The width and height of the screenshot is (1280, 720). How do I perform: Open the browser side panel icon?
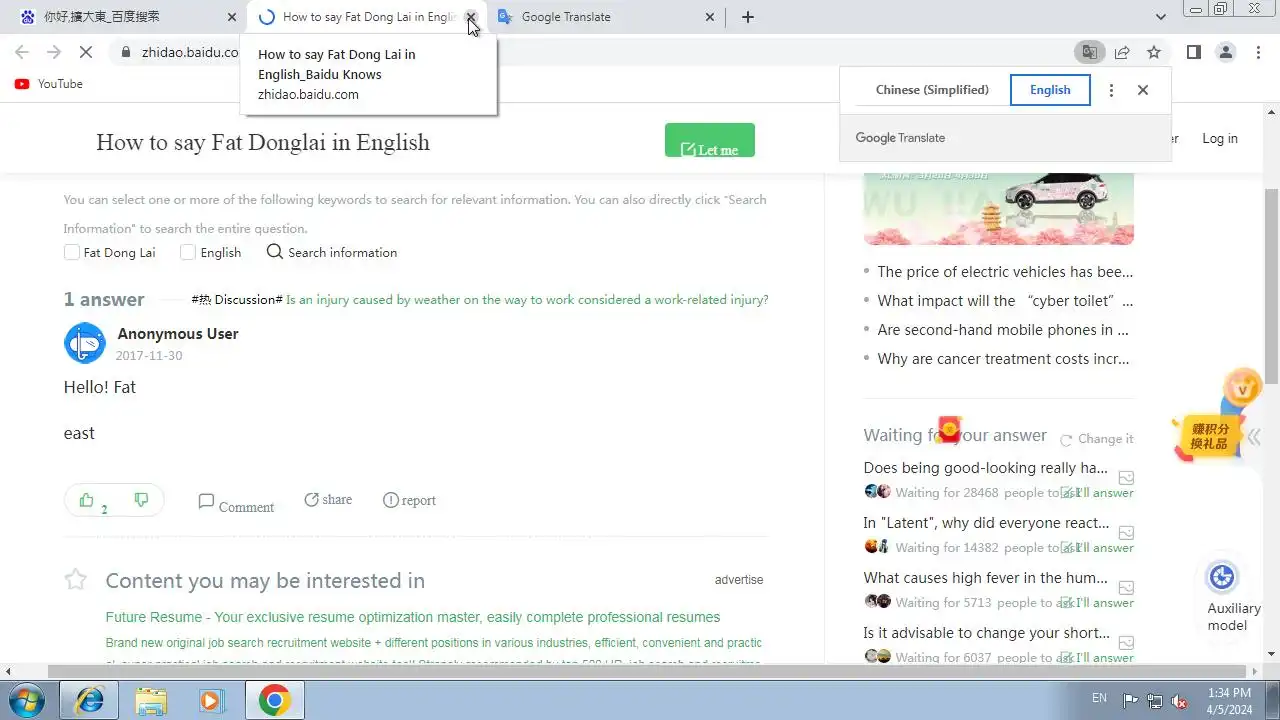click(x=1193, y=52)
